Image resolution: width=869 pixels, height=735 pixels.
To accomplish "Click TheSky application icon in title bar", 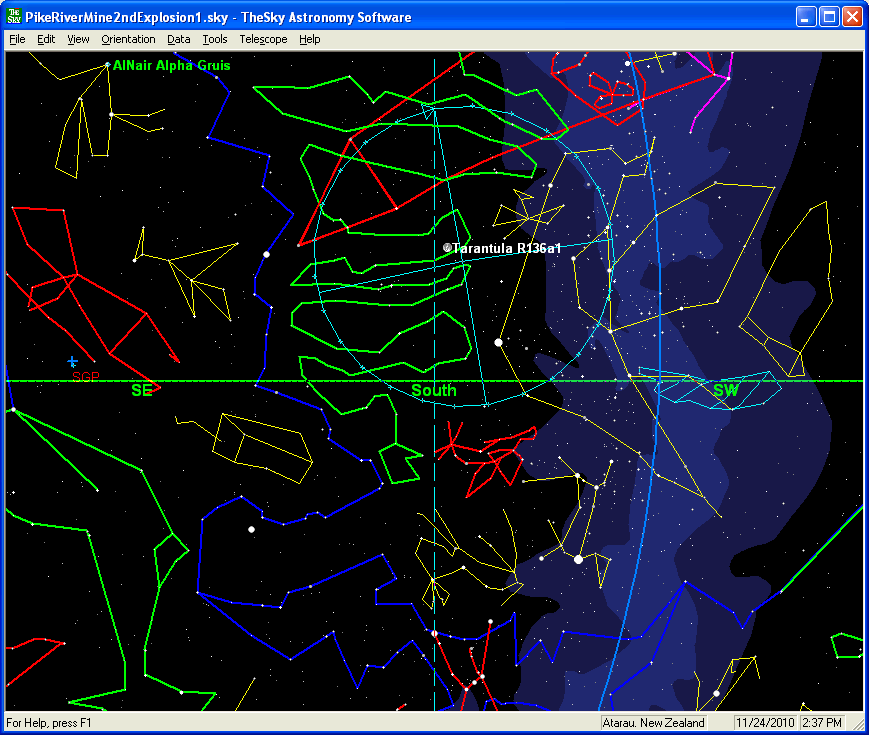I will tap(15, 17).
